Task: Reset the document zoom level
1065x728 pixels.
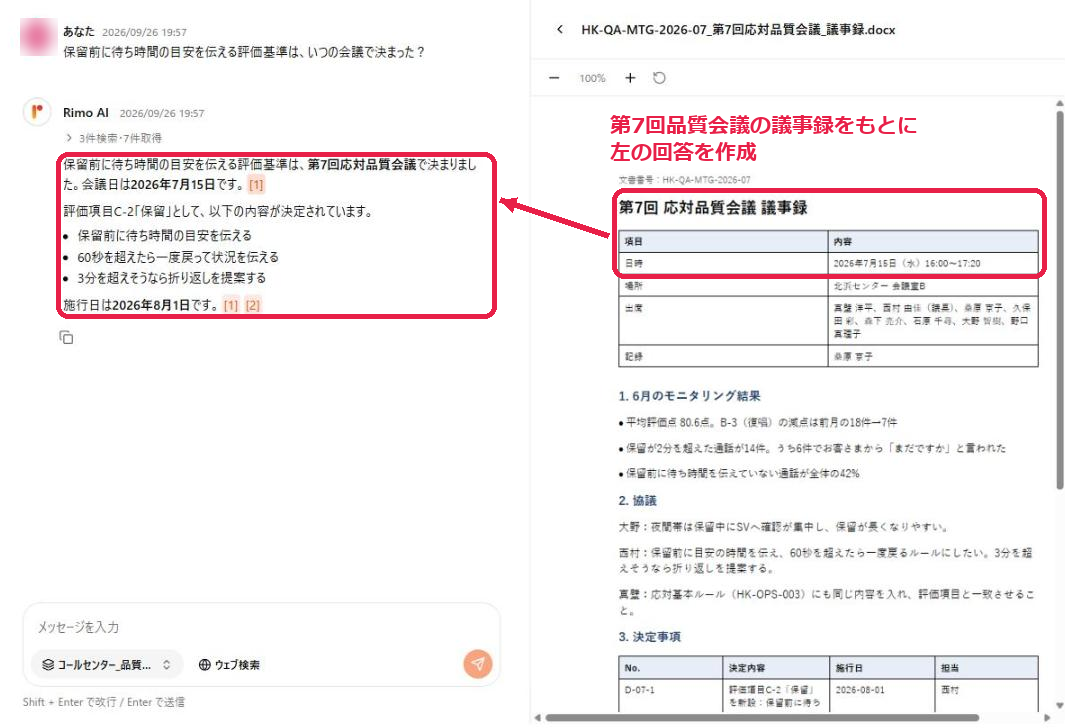Action: (x=659, y=78)
